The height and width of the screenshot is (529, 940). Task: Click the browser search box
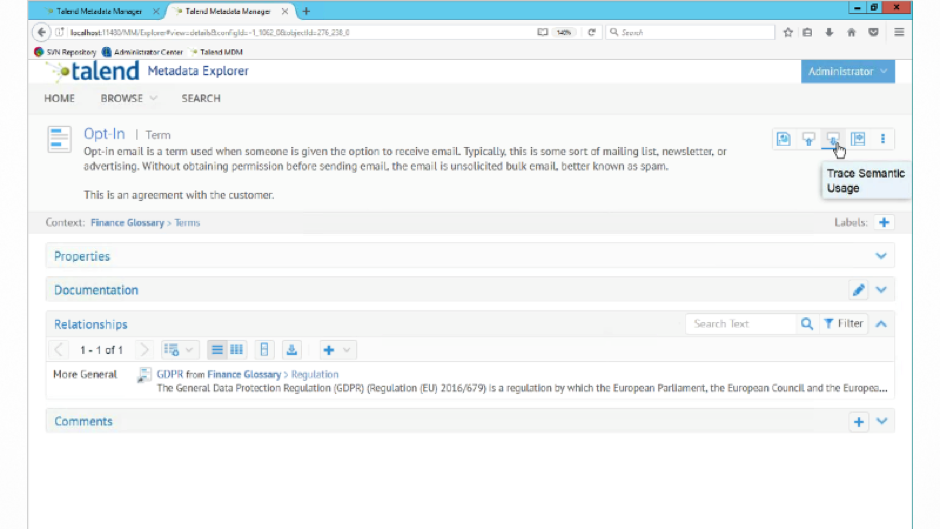(690, 32)
